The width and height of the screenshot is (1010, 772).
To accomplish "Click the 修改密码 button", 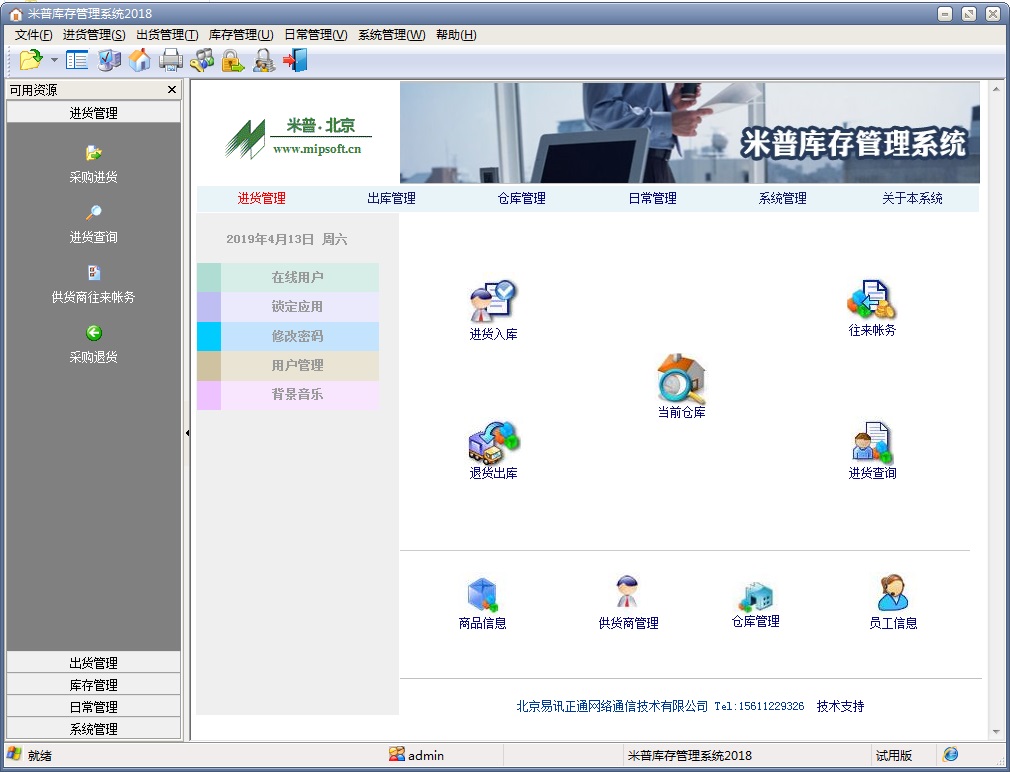I will click(288, 336).
